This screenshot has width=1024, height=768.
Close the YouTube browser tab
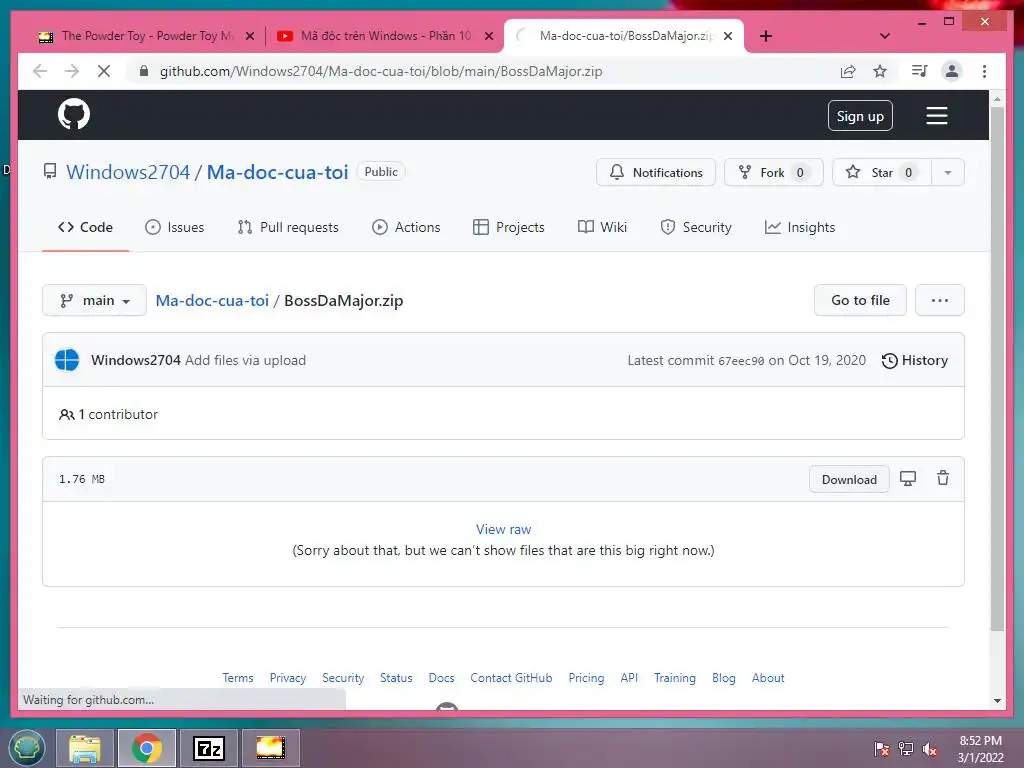488,37
